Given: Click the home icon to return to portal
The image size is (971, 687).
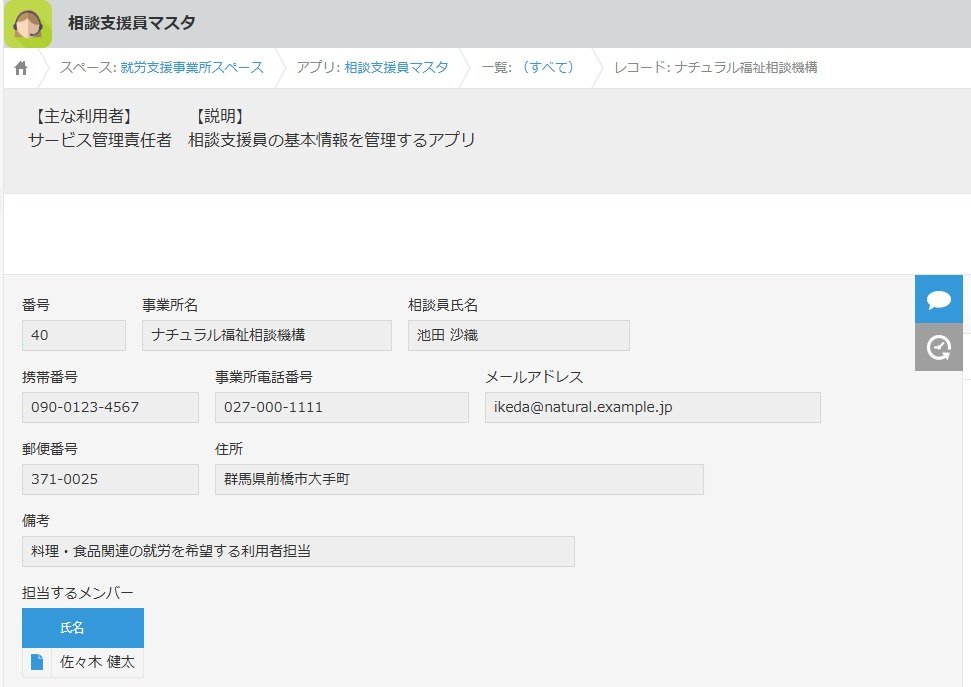Looking at the screenshot, I should click(x=20, y=68).
